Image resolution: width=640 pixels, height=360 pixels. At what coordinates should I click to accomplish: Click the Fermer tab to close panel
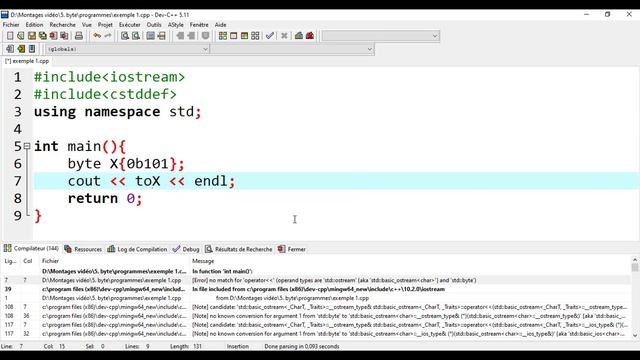point(292,249)
